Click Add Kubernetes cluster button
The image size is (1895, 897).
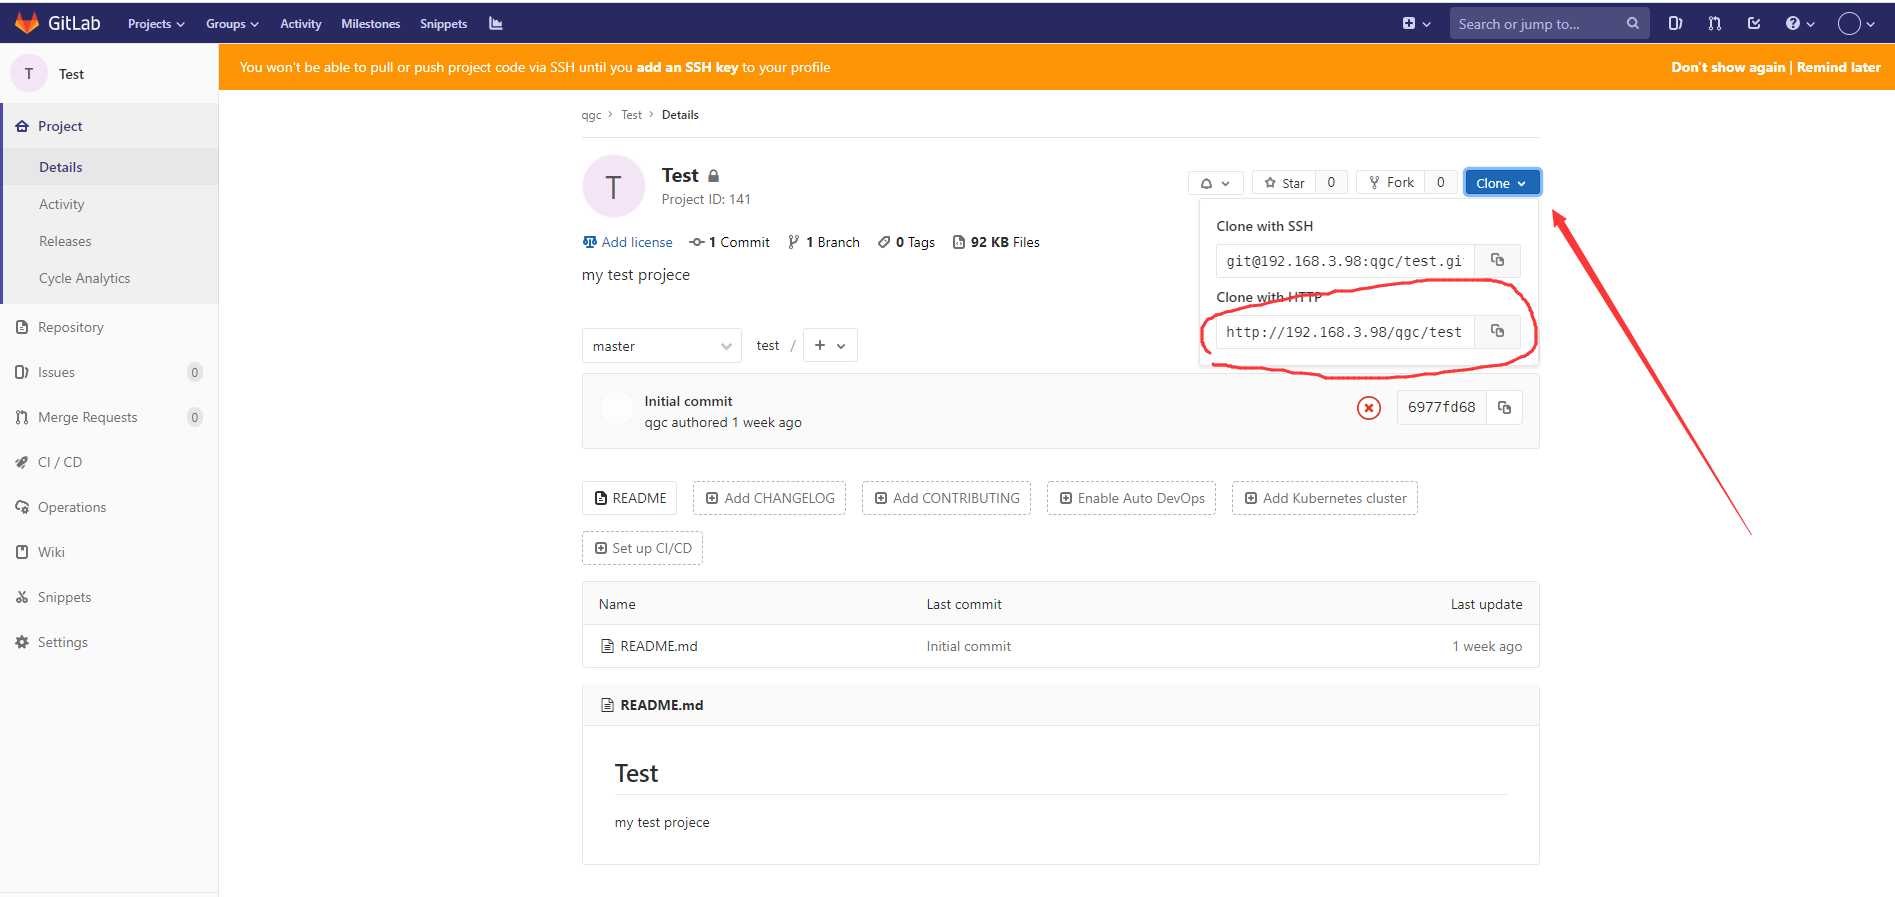[1324, 498]
